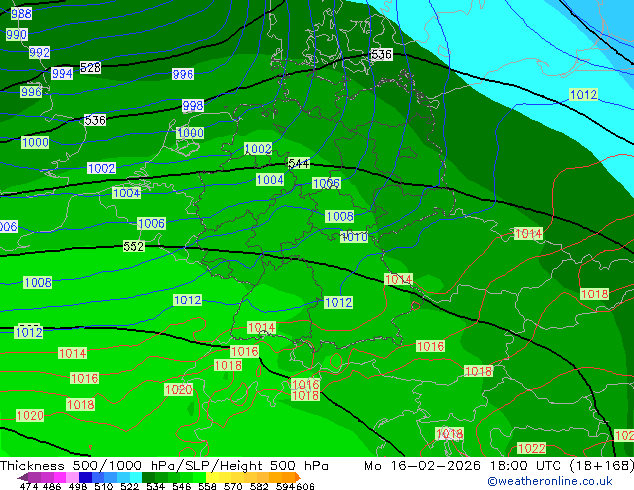Click the 552 height contour label
Image resolution: width=634 pixels, height=490 pixels.
coord(134,246)
